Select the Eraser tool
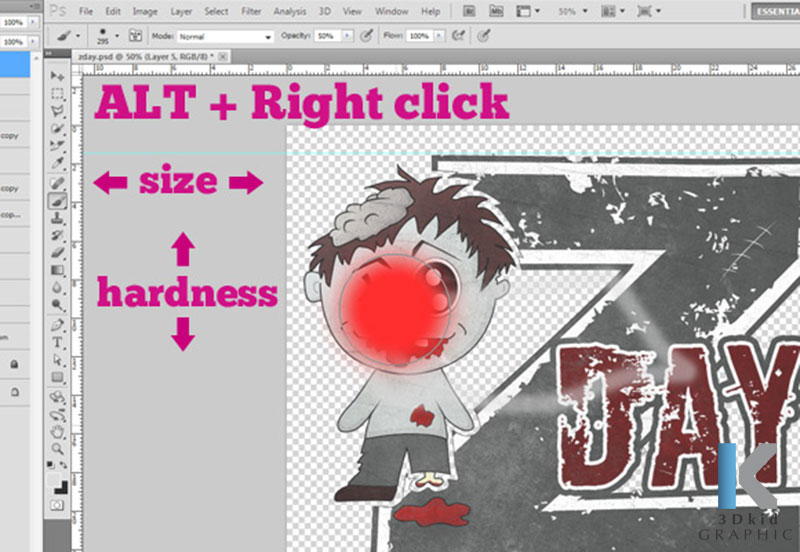Viewport: 800px width, 552px height. [x=57, y=253]
